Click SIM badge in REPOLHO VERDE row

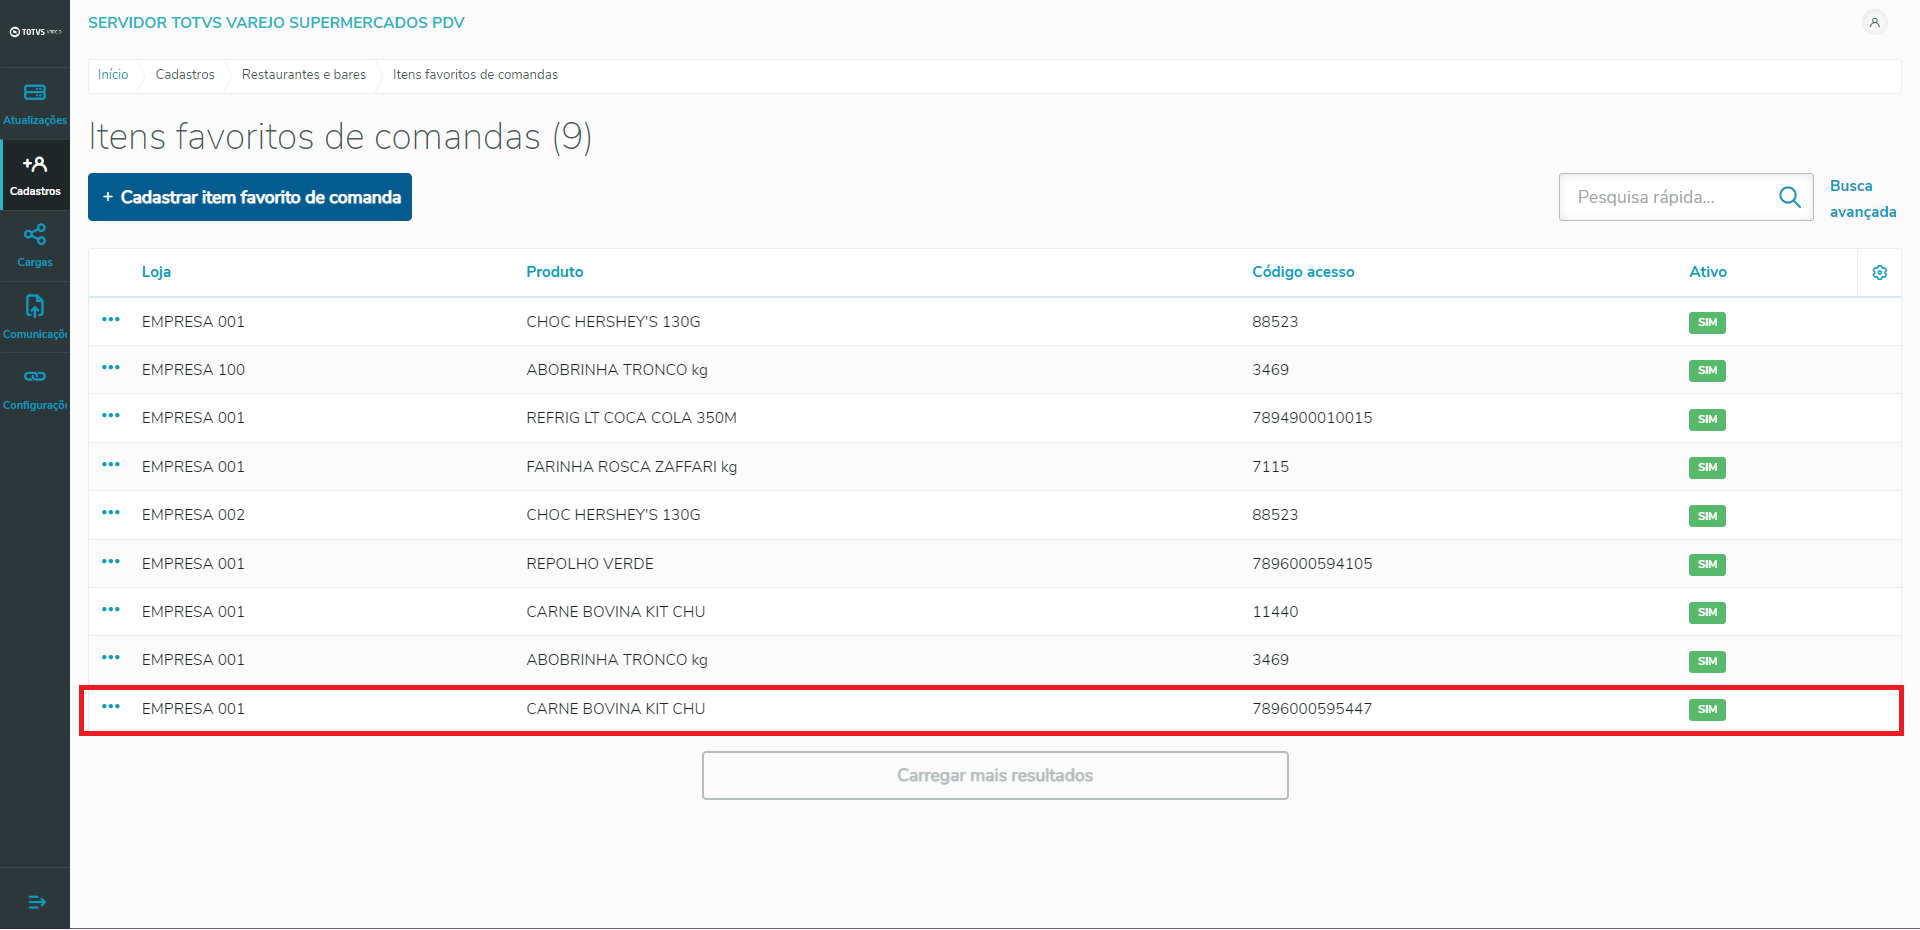point(1707,565)
